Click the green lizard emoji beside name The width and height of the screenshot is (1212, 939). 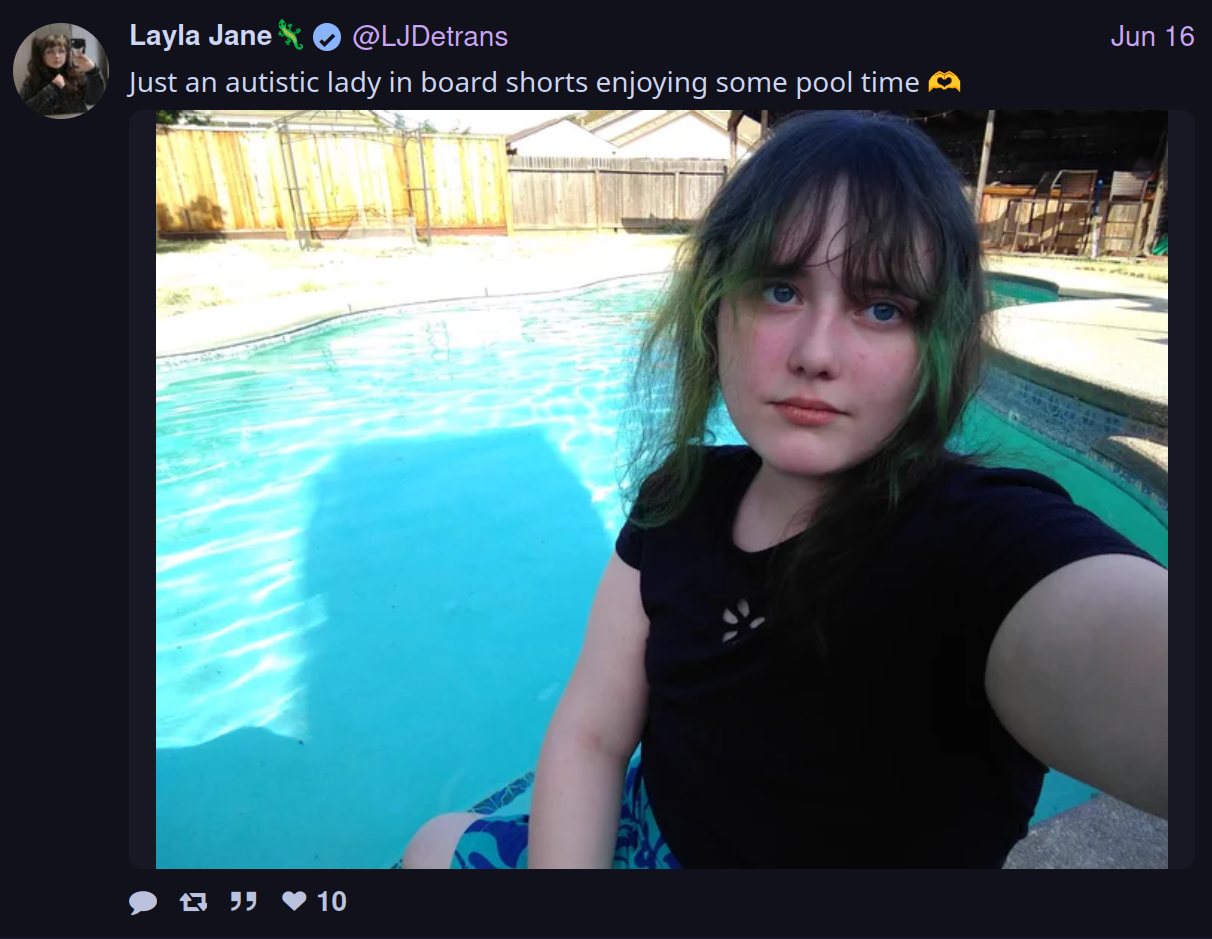pyautogui.click(x=291, y=36)
